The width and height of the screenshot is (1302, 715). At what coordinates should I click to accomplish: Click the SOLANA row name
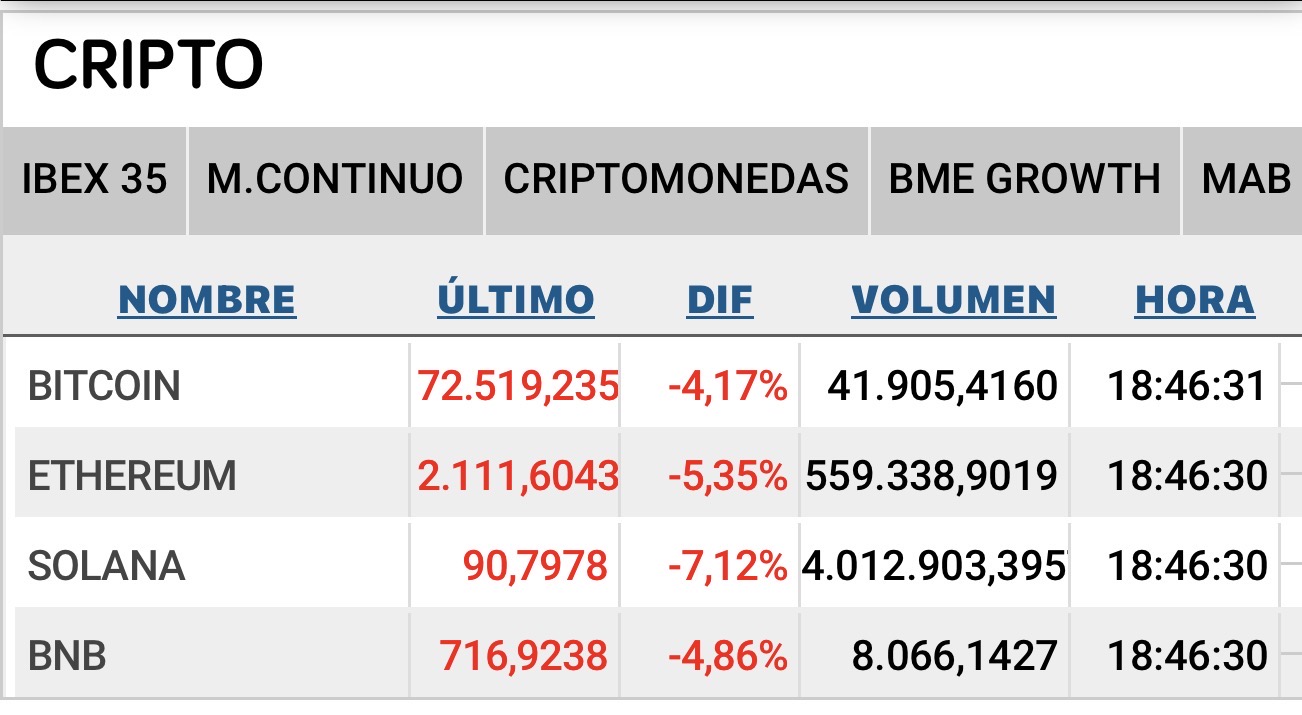[106, 566]
